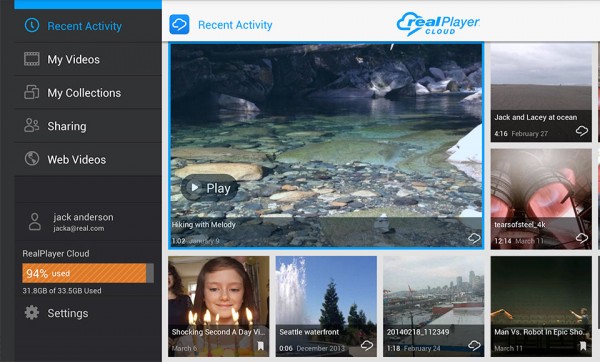Screen dimensions: 600x362
Task: Click bookmark icon on Shocking Second A Day video
Action: pos(261,346)
